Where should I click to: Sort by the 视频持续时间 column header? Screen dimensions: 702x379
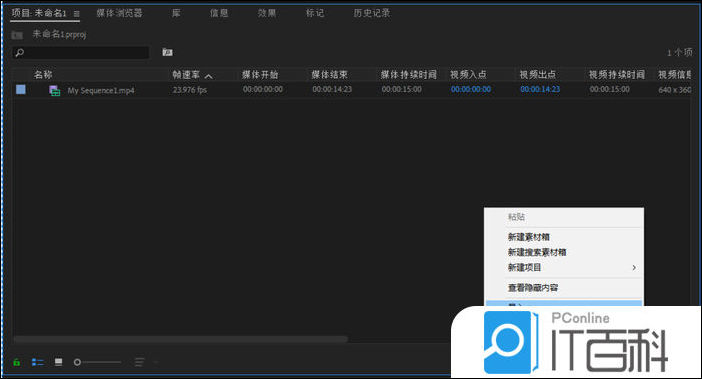point(616,75)
